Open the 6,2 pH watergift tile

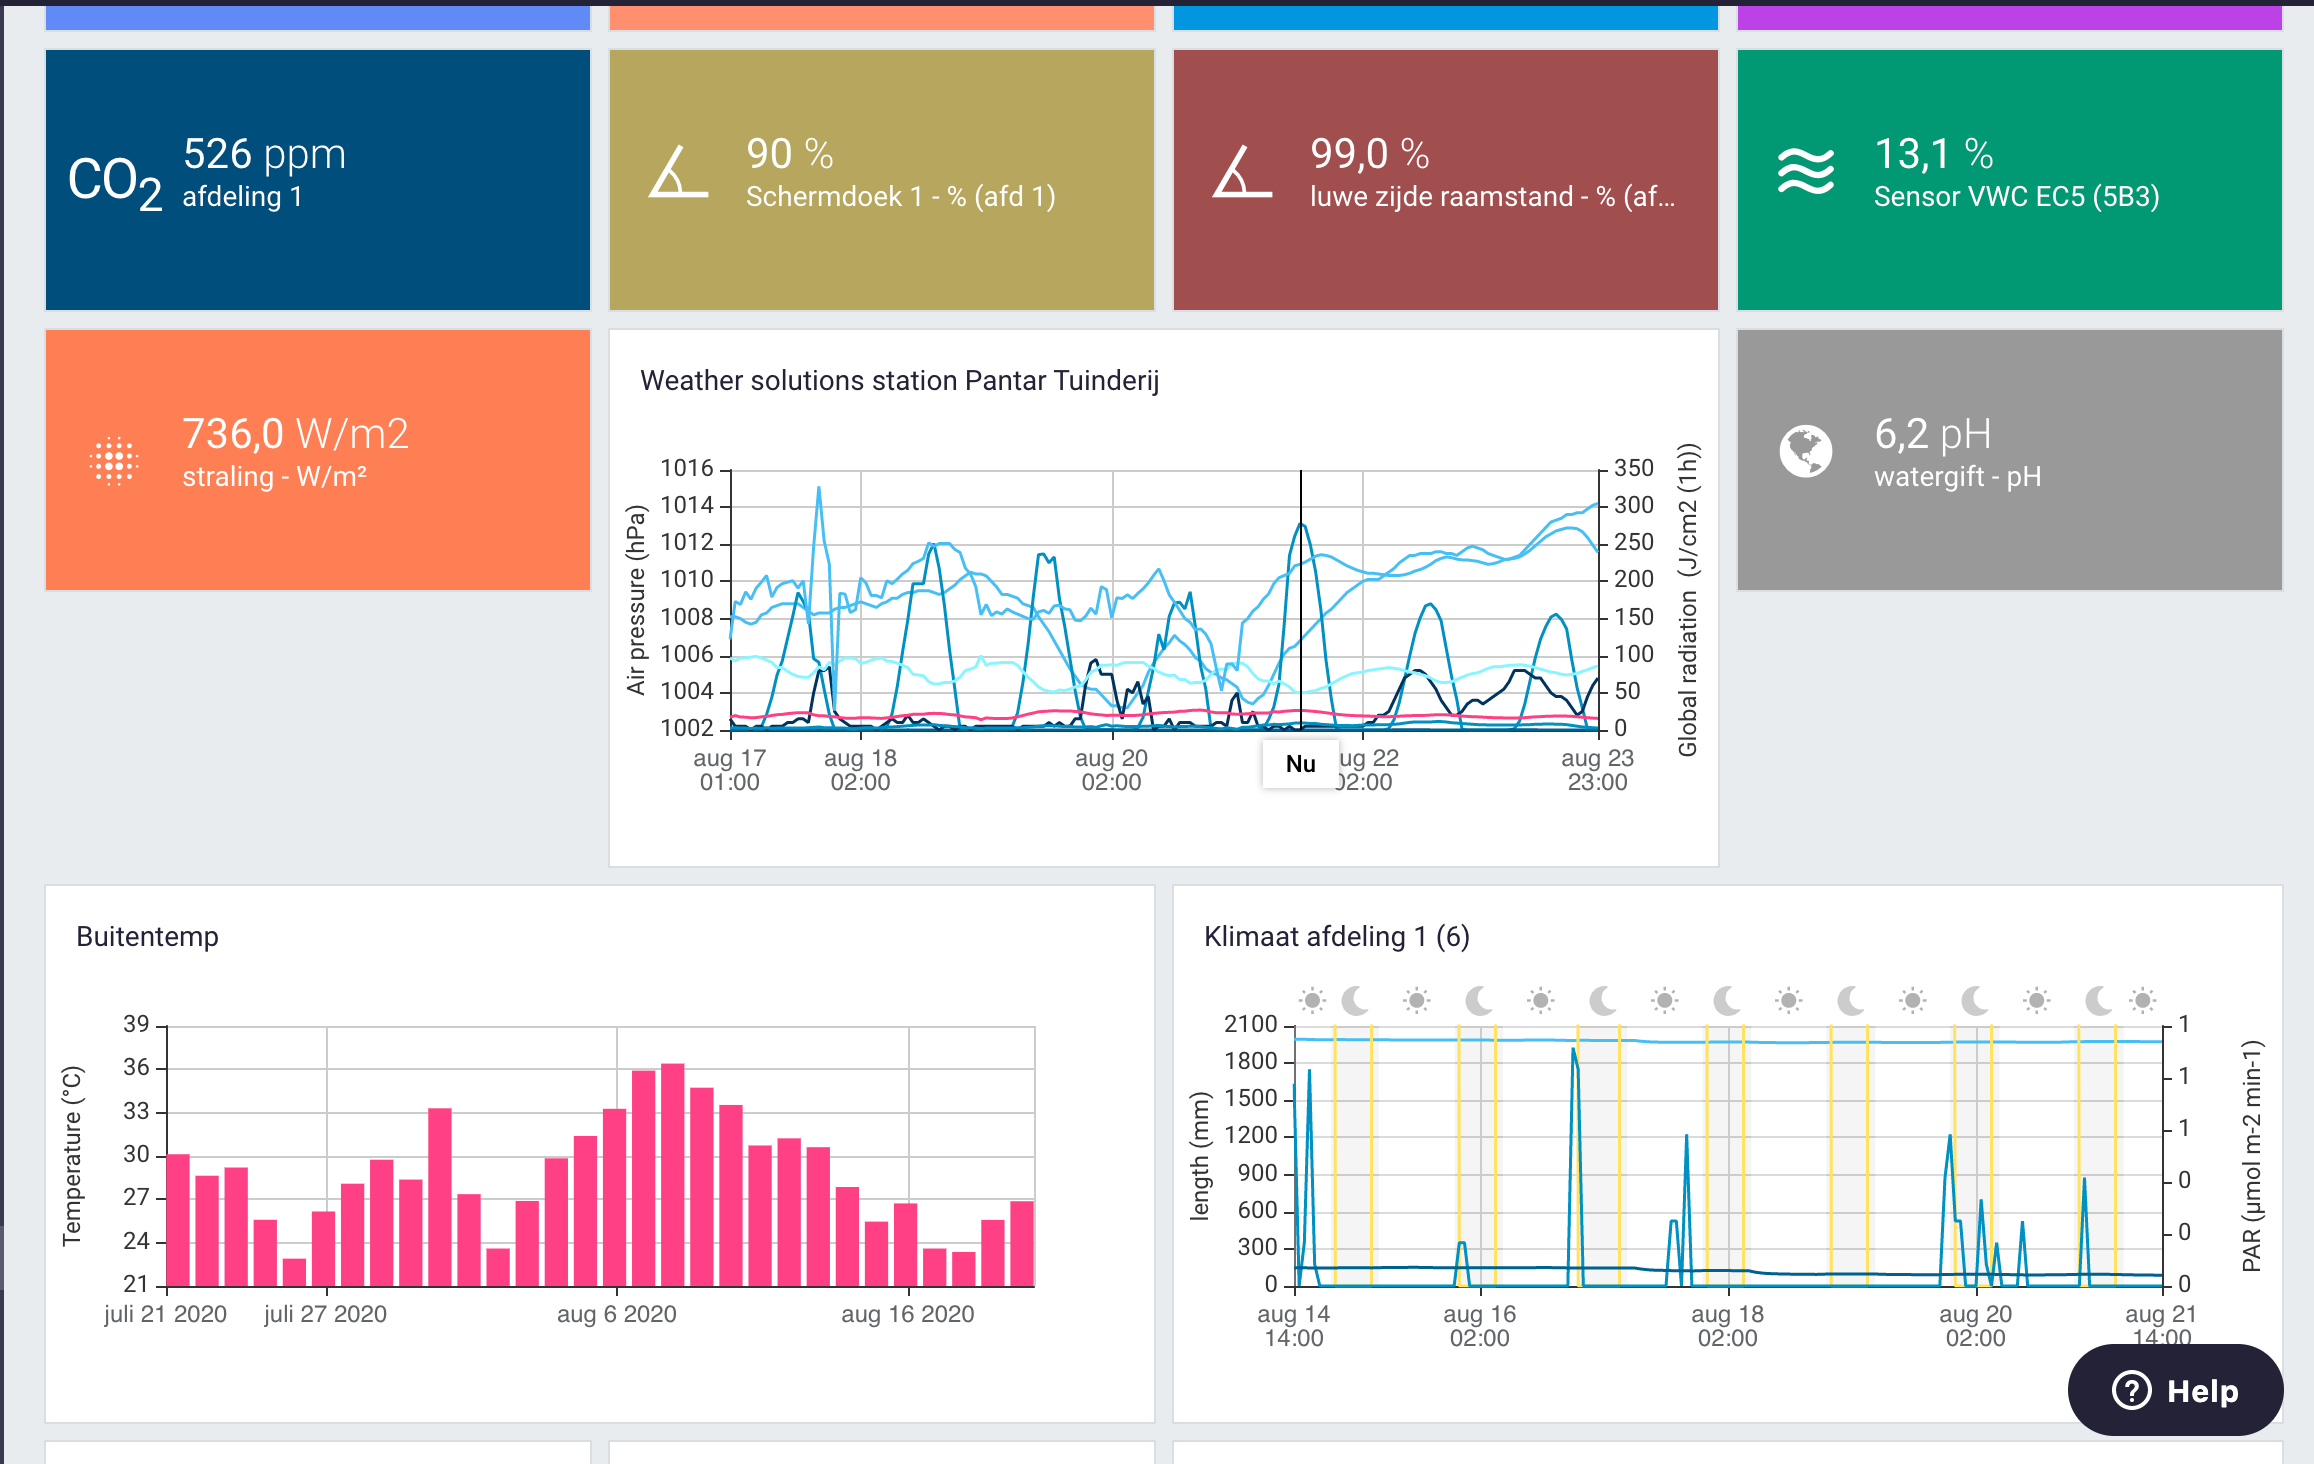[x=2010, y=460]
